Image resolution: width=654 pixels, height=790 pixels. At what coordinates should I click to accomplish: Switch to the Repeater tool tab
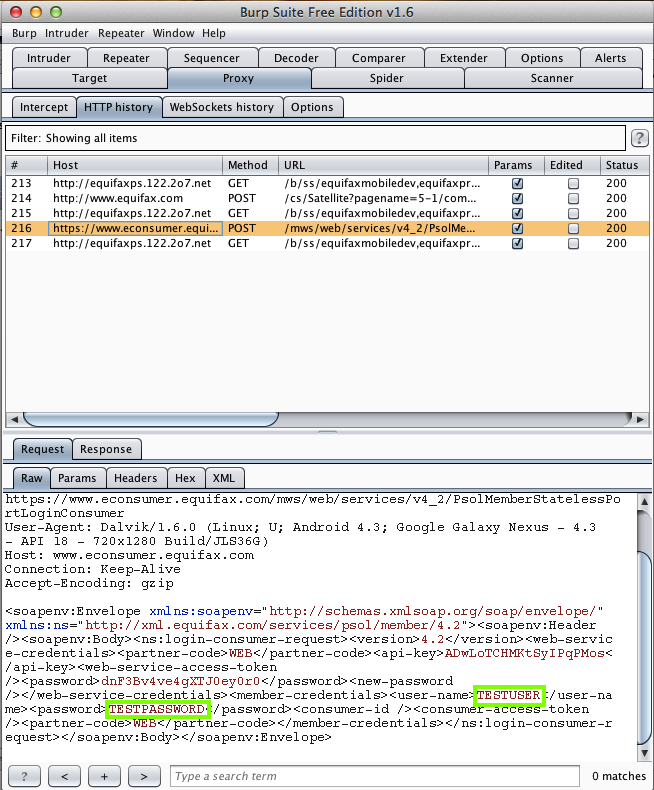point(126,58)
